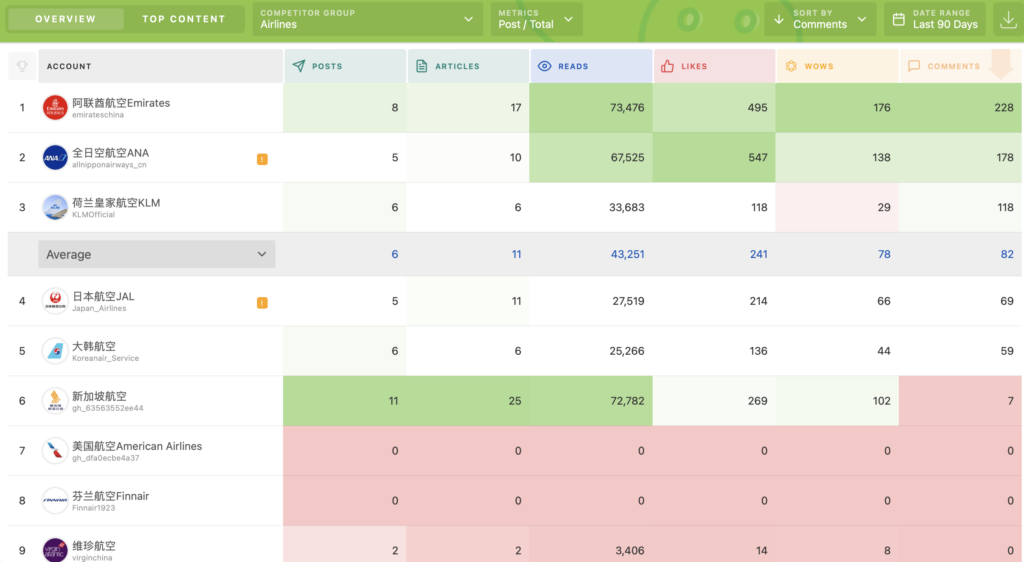The height and width of the screenshot is (562, 1024).
Task: Click the Finnair account logo
Action: 55,501
